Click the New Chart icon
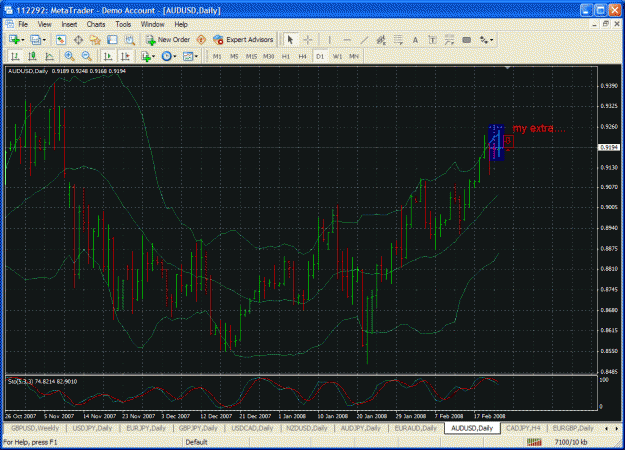The height and width of the screenshot is (450, 625). (14, 39)
